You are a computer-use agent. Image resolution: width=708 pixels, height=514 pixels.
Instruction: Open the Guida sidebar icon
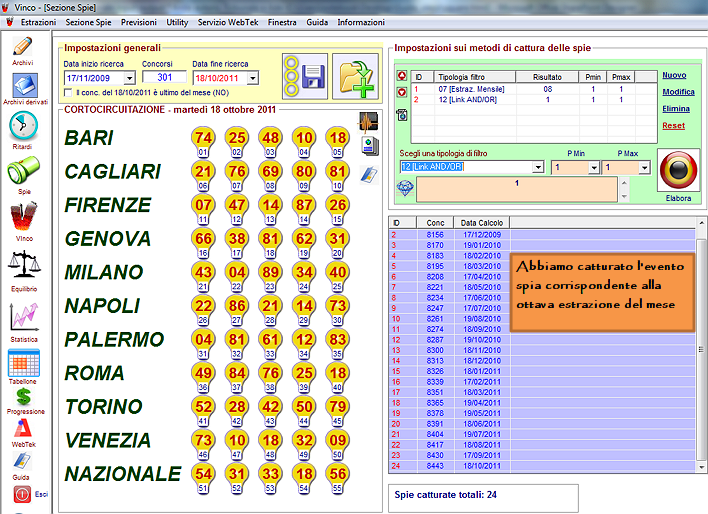pos(22,461)
